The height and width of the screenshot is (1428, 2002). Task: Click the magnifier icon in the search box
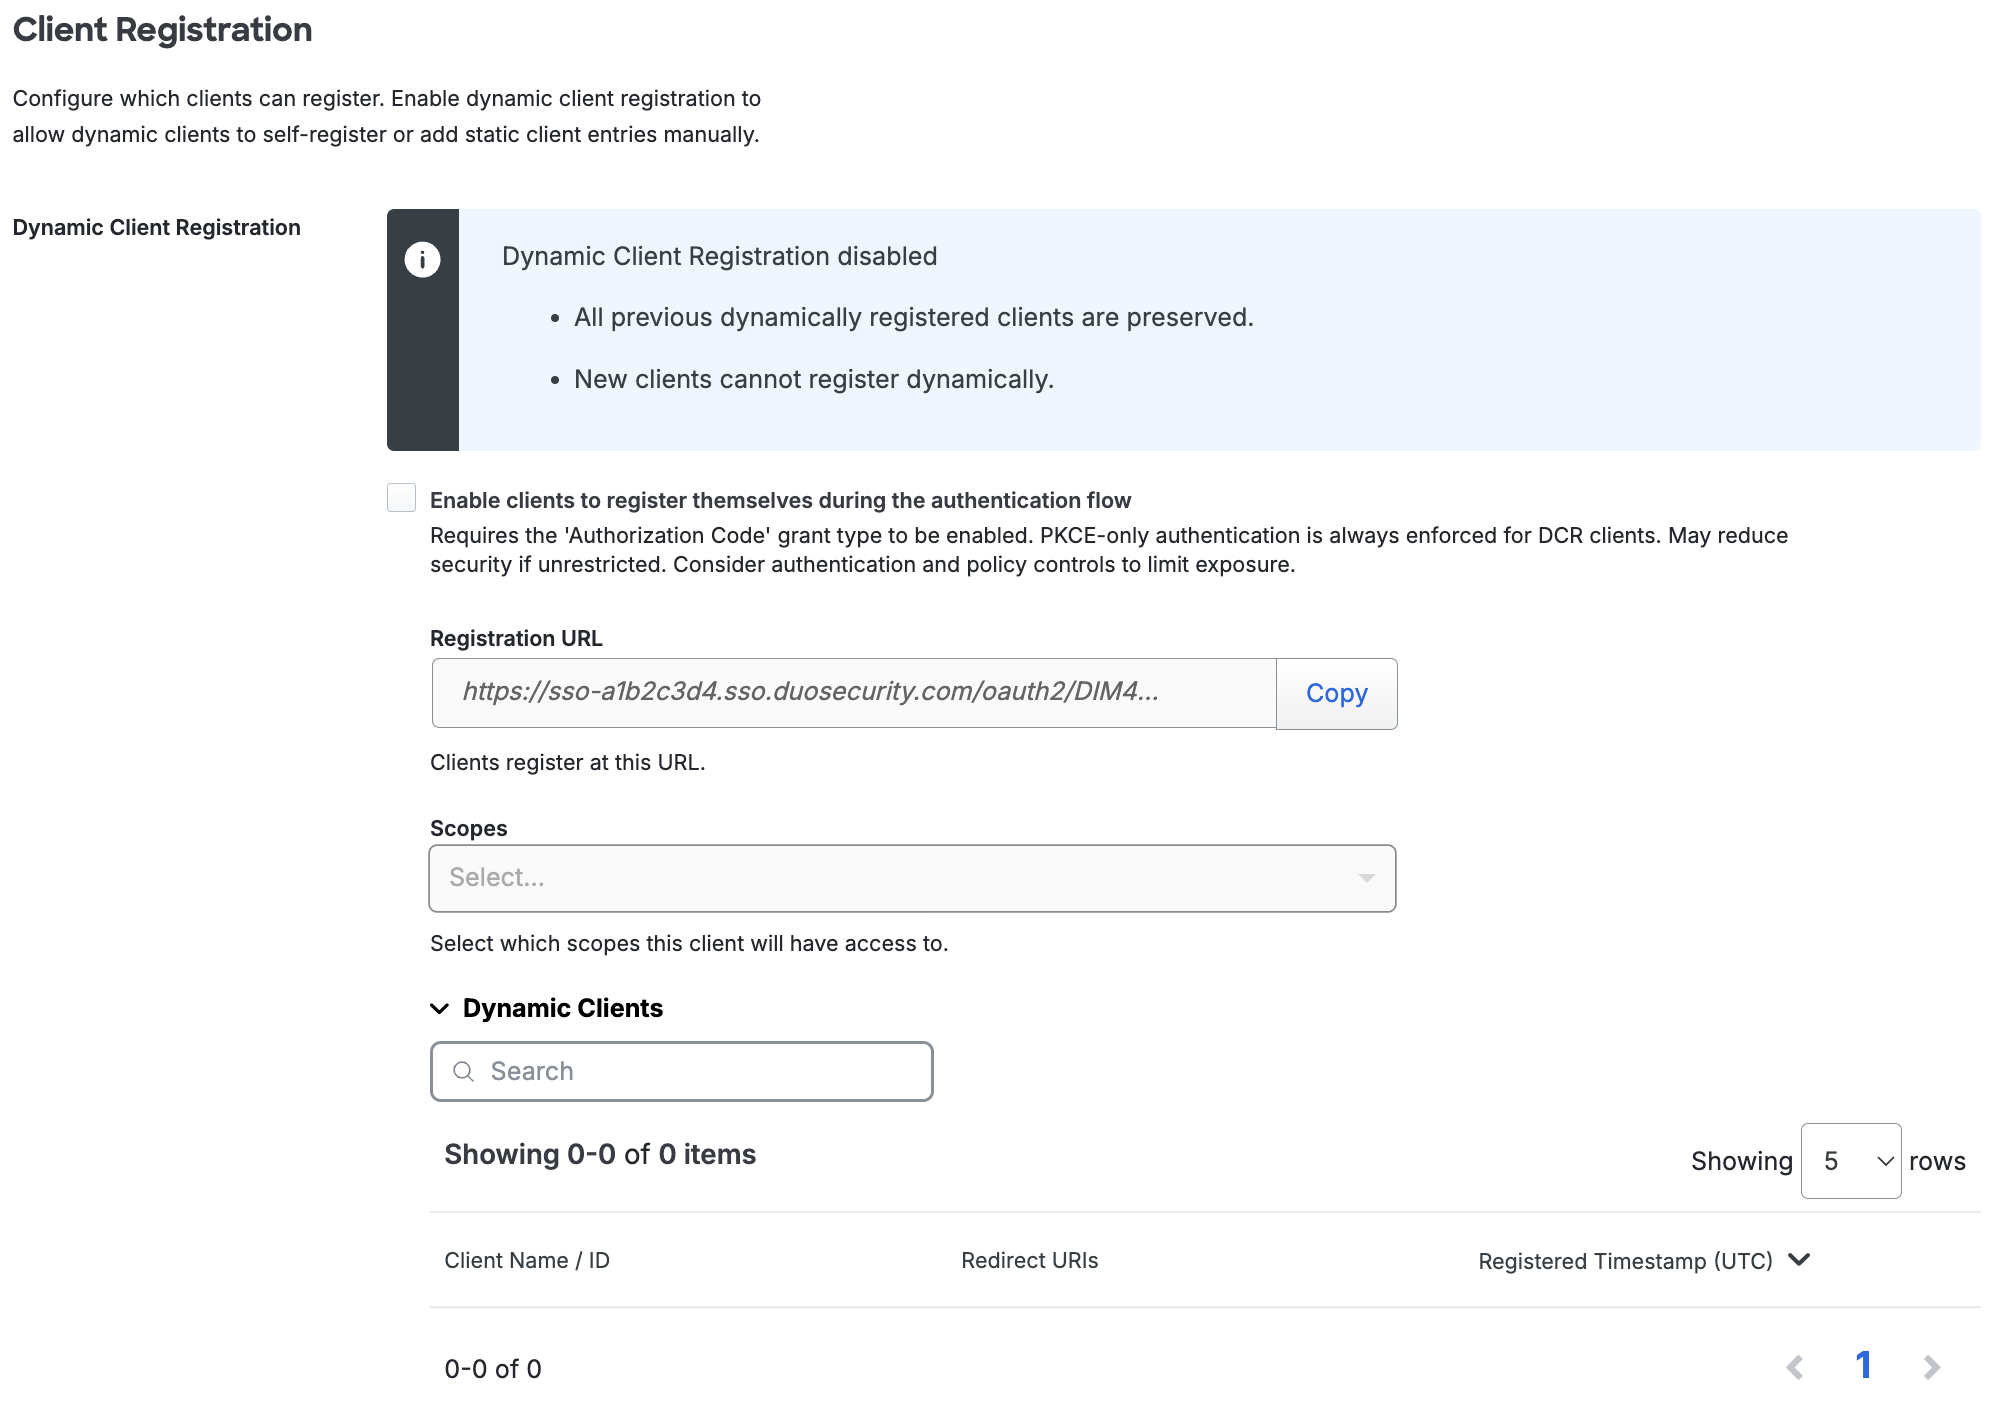pyautogui.click(x=464, y=1070)
